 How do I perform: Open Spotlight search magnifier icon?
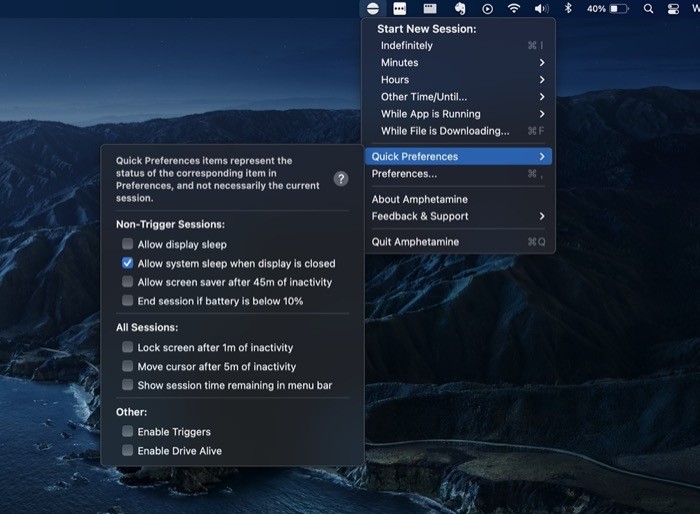pyautogui.click(x=649, y=8)
